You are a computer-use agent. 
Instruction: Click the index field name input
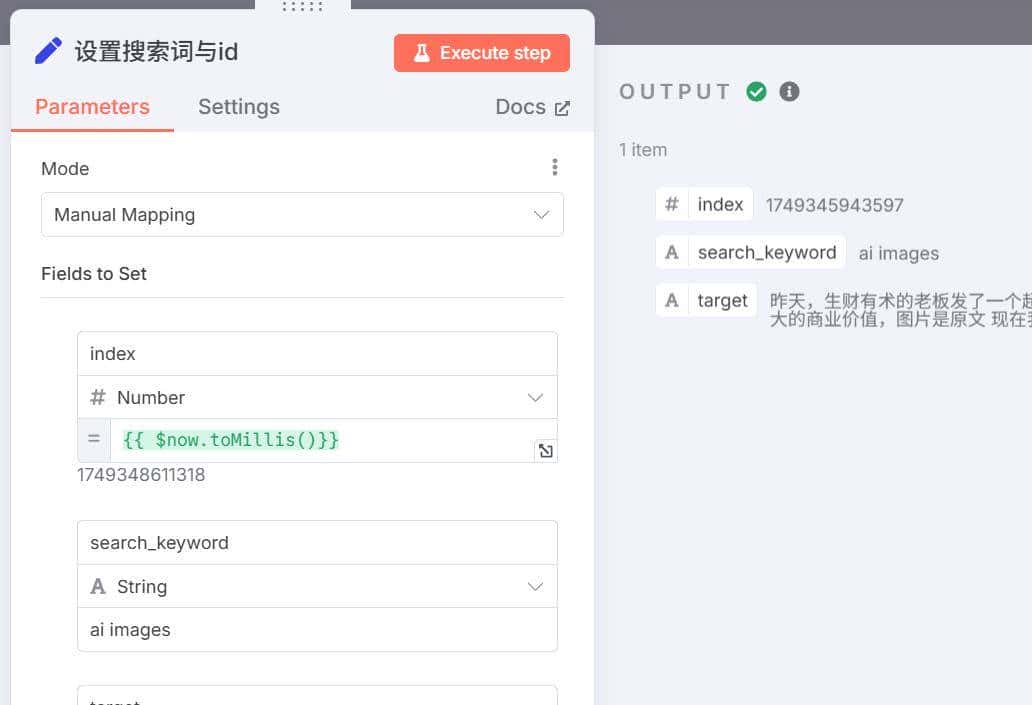point(317,353)
